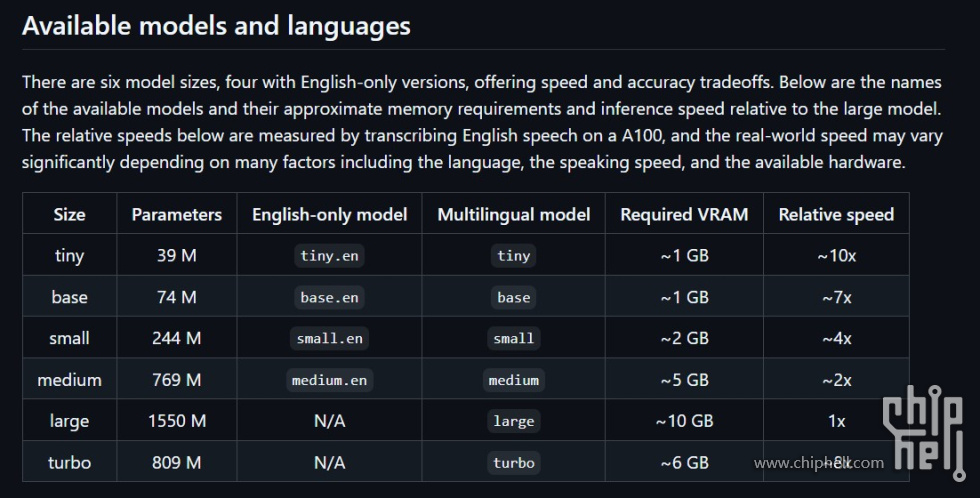Select the multilingual small code tag

click(x=514, y=339)
